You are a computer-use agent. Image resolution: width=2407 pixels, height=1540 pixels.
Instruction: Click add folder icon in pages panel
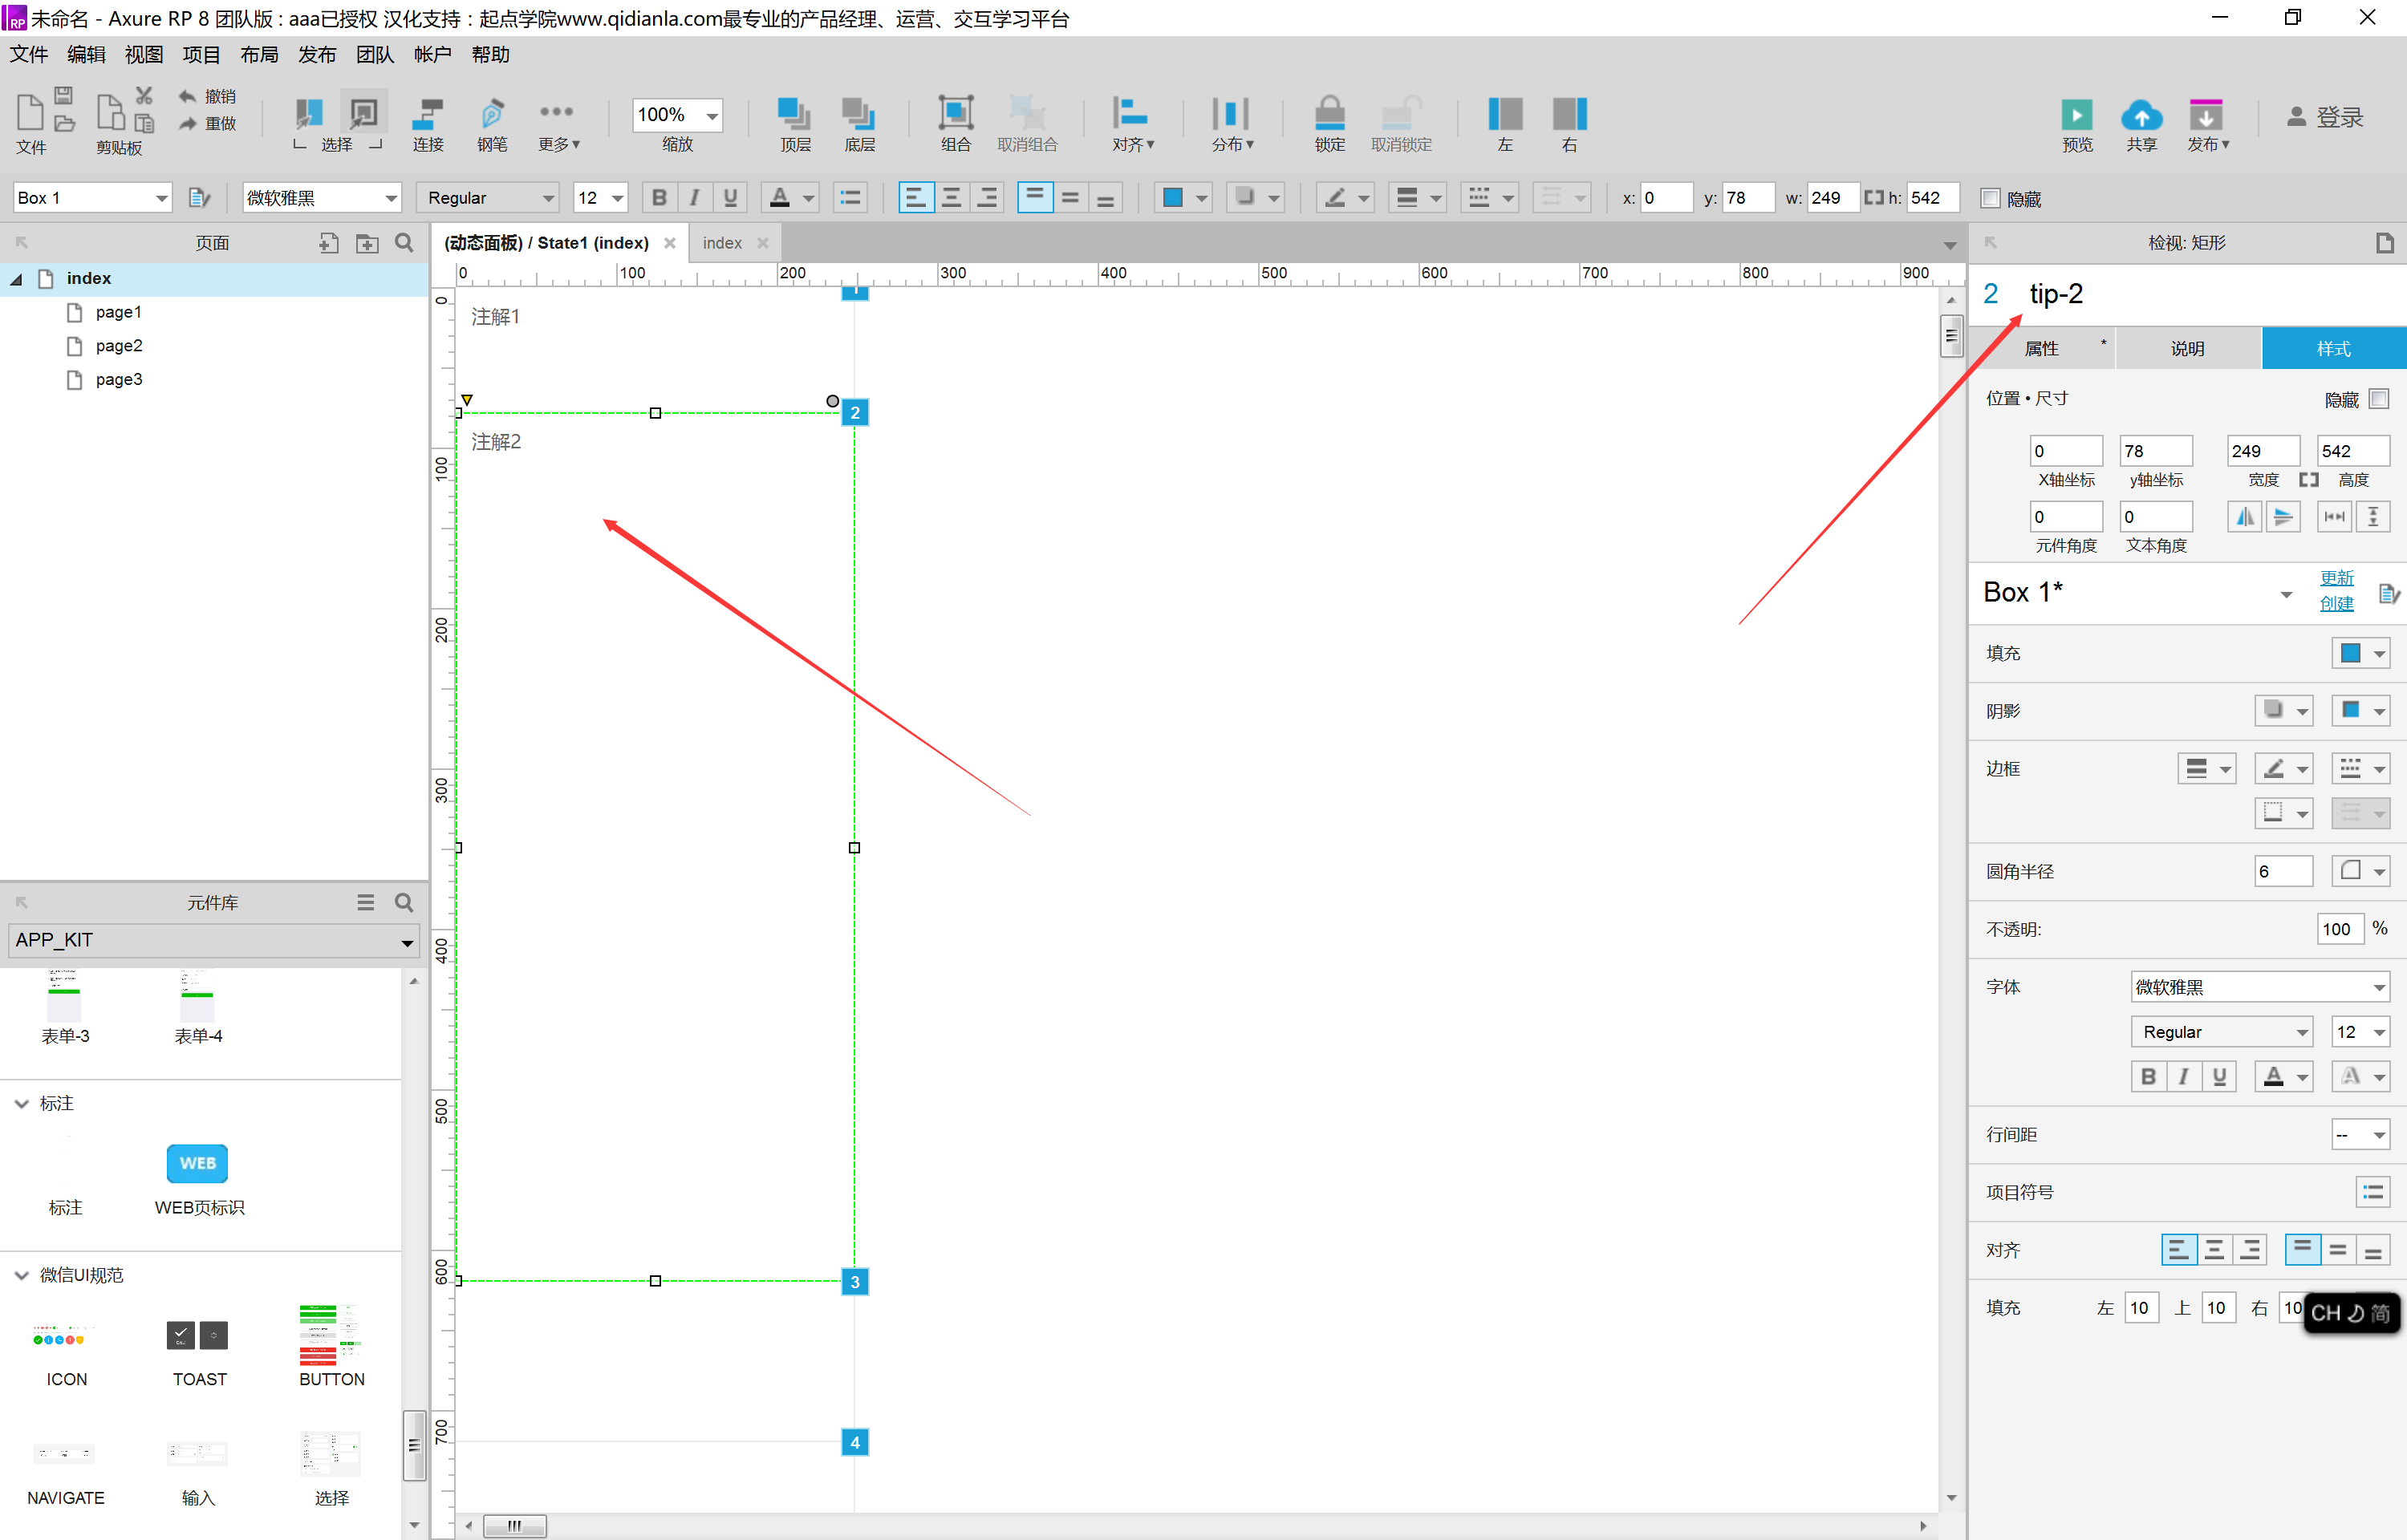(367, 243)
